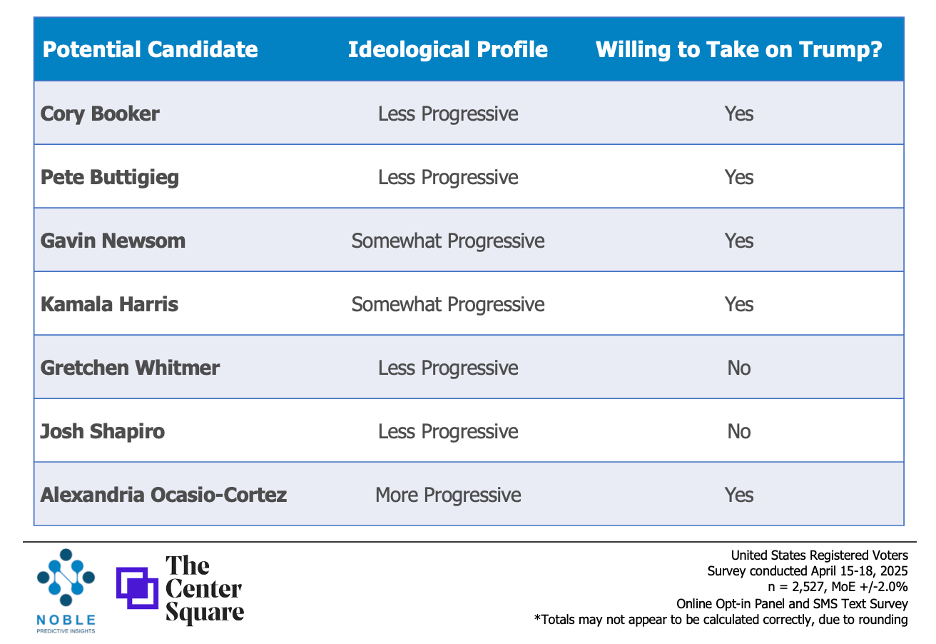936x644 pixels.
Task: Click the No value for Josh Shapiro
Action: 739,432
